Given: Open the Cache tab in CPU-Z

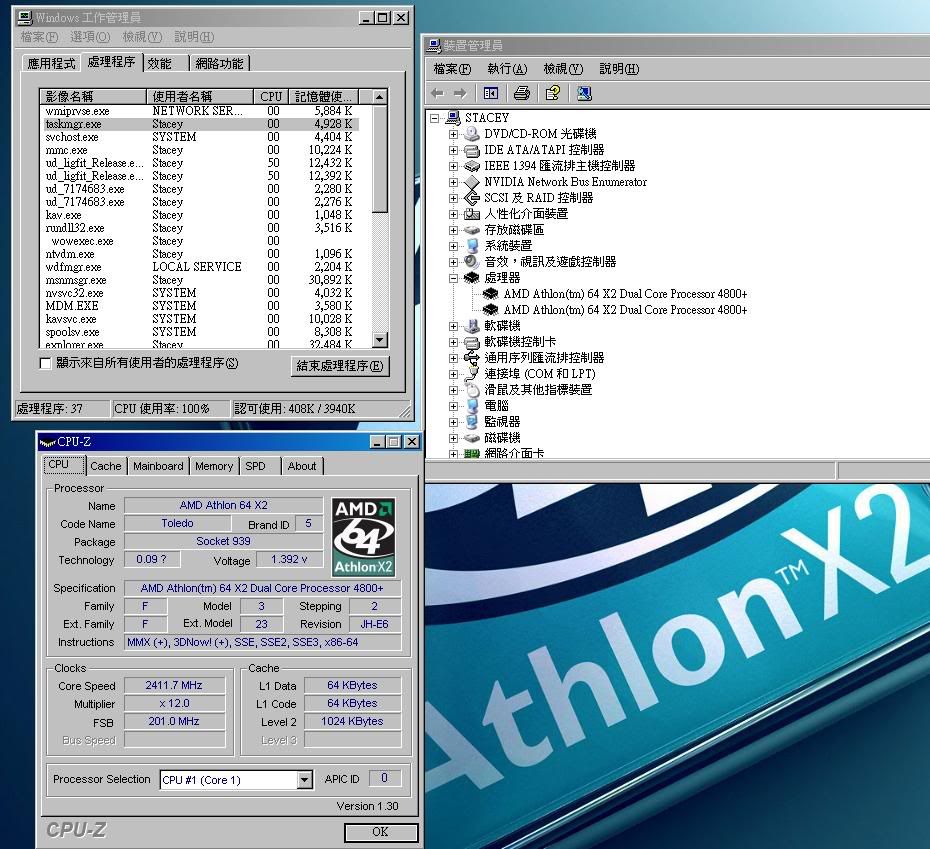Looking at the screenshot, I should pyautogui.click(x=106, y=466).
